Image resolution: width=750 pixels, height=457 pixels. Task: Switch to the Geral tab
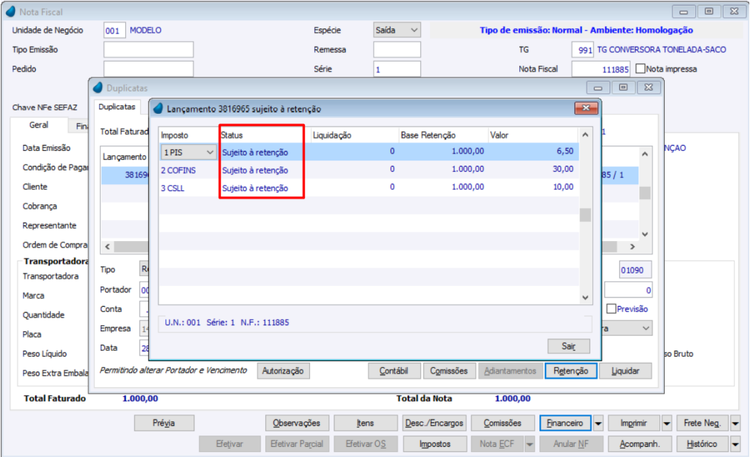38,125
